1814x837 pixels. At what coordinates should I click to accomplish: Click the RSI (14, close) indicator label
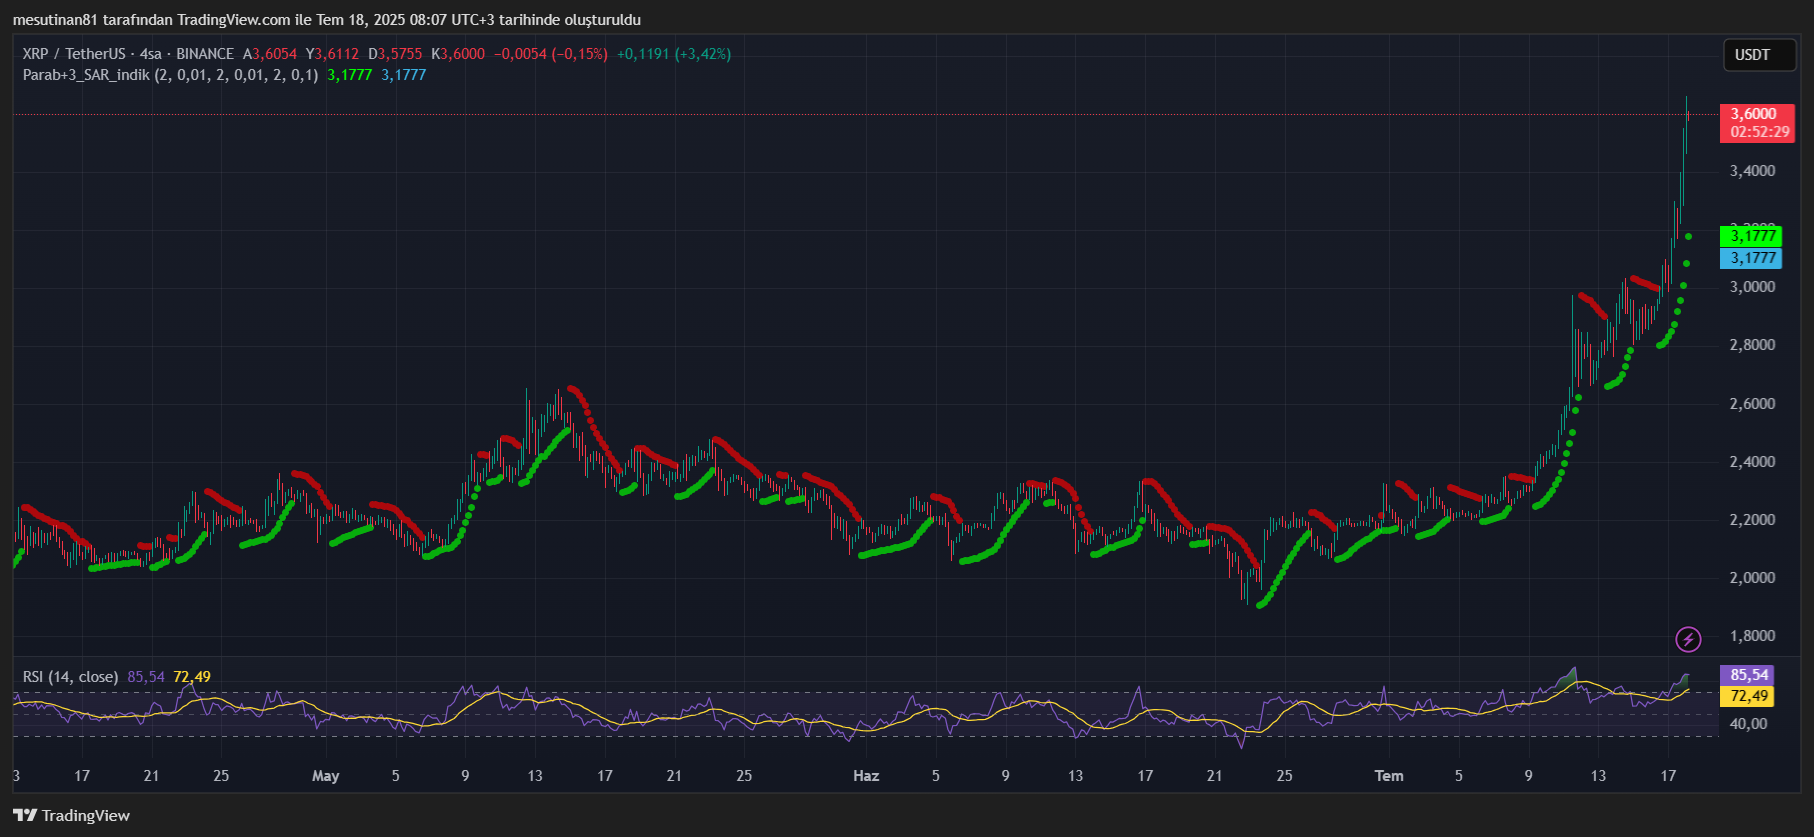coord(70,677)
